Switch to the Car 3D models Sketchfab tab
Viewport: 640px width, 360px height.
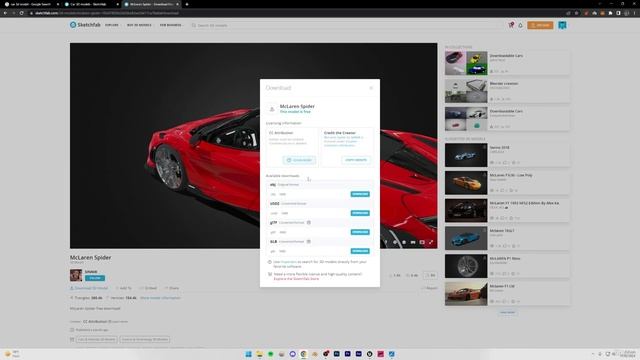tap(91, 4)
